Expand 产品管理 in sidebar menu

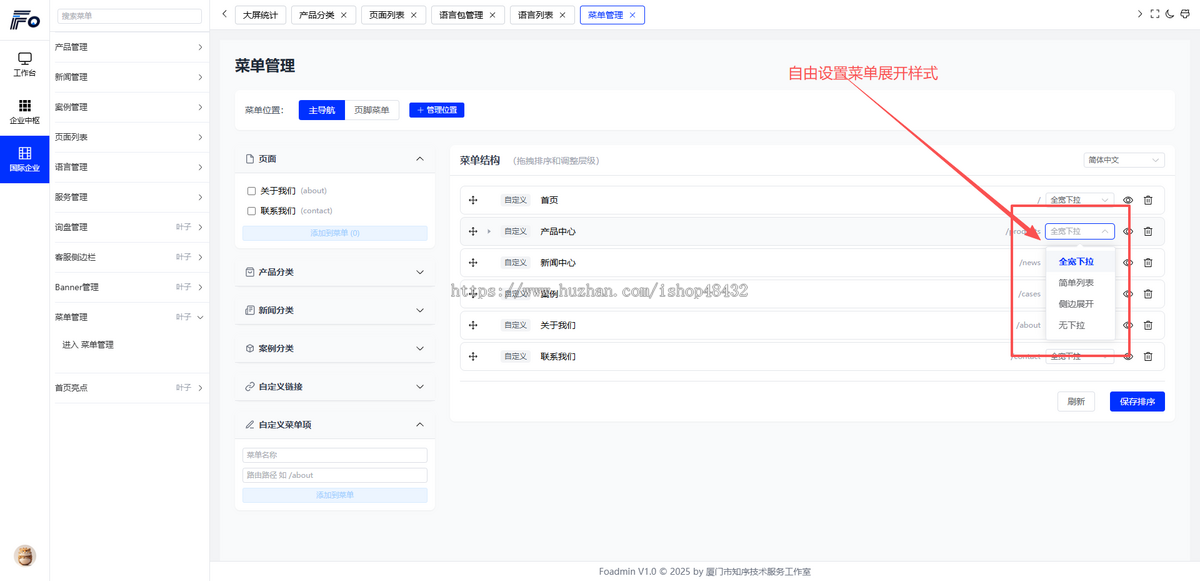pos(129,47)
